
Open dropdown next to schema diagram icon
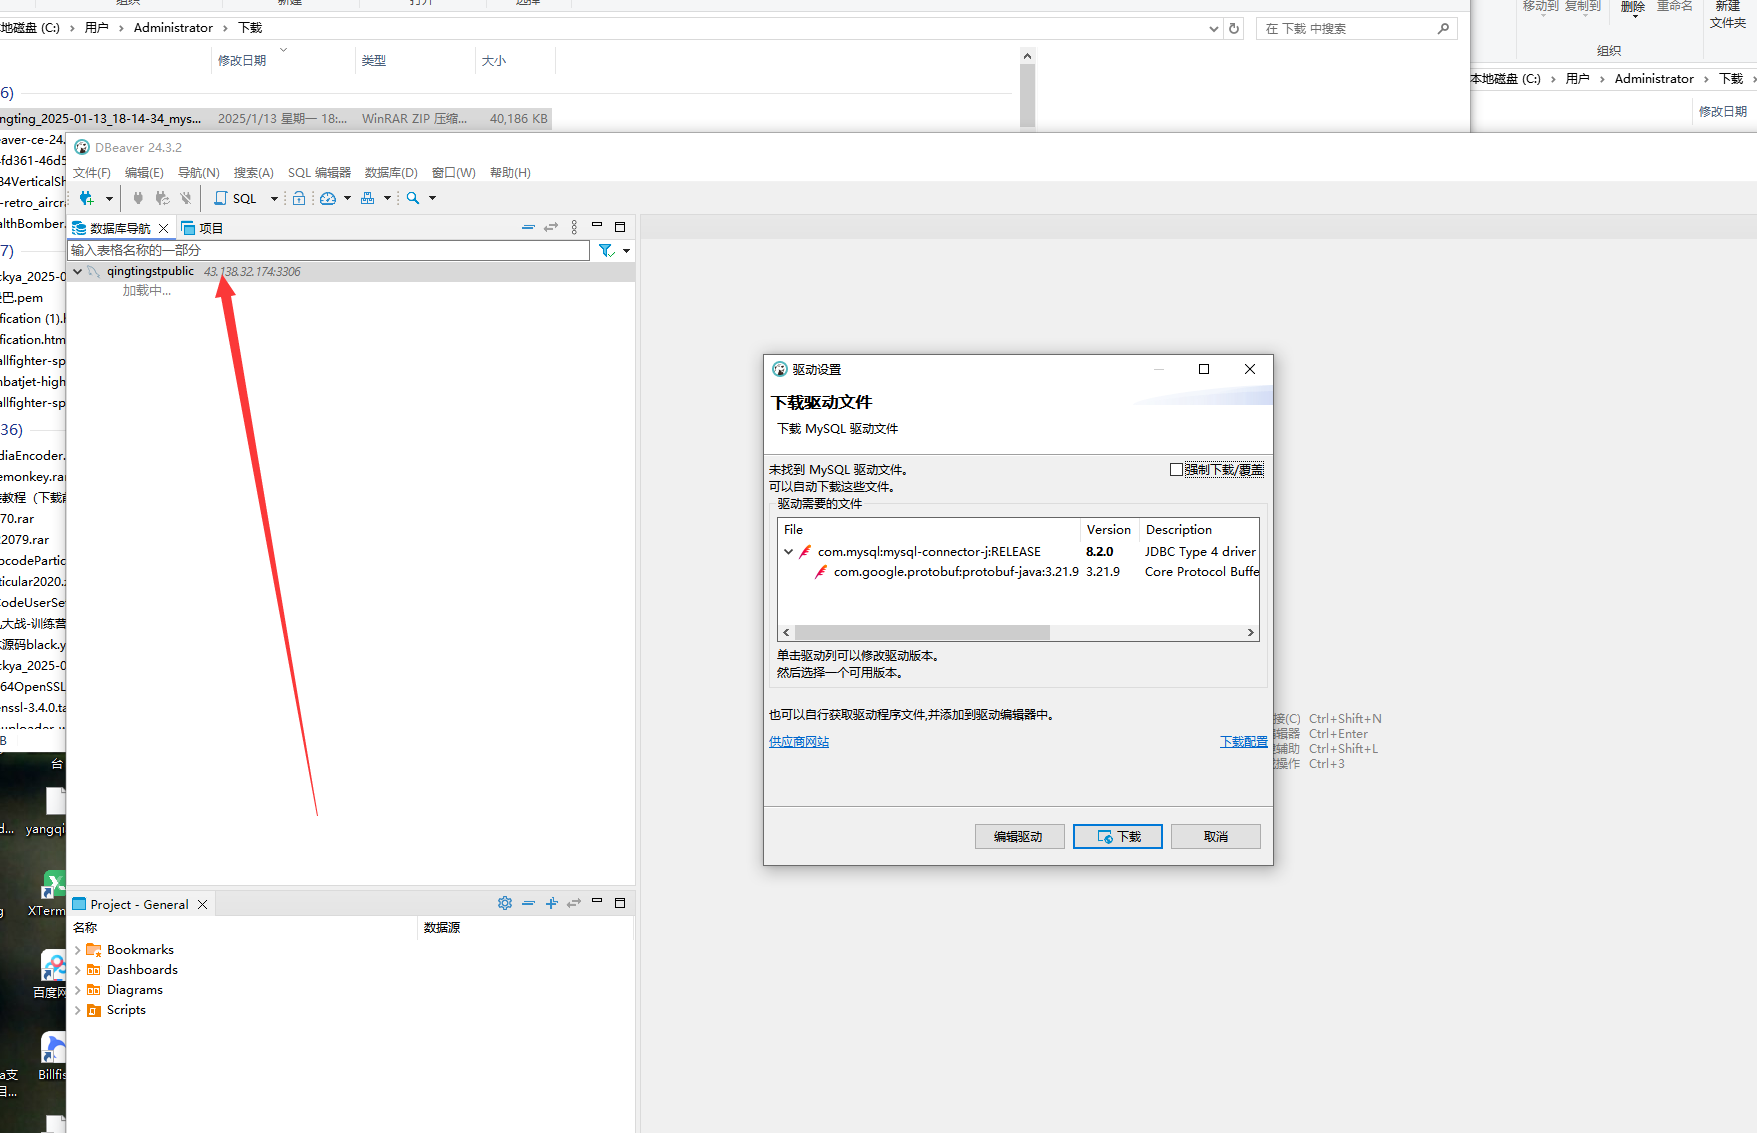click(x=387, y=198)
